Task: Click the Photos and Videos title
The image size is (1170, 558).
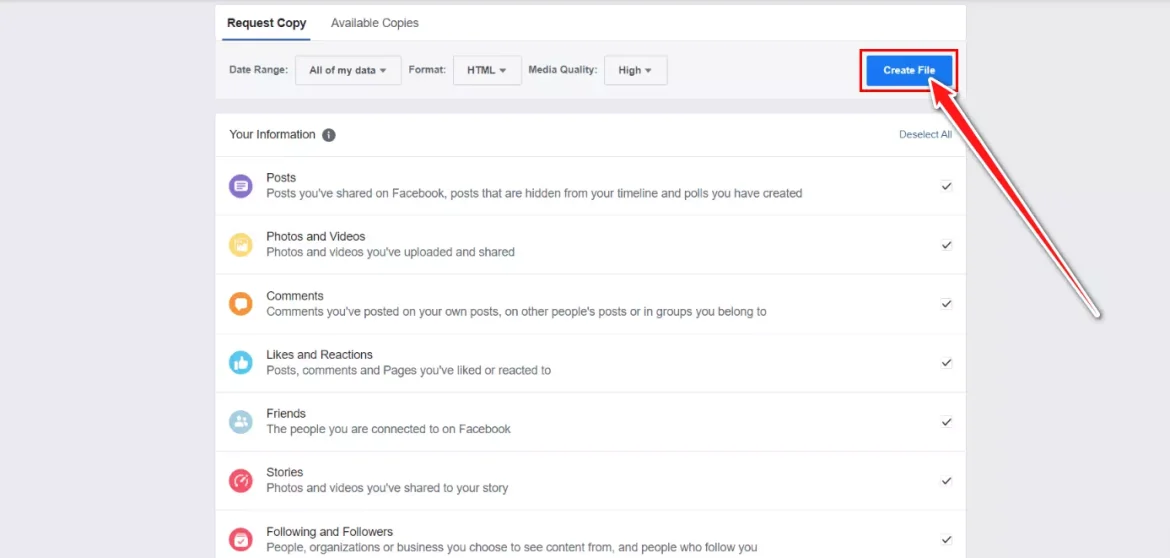Action: (316, 236)
